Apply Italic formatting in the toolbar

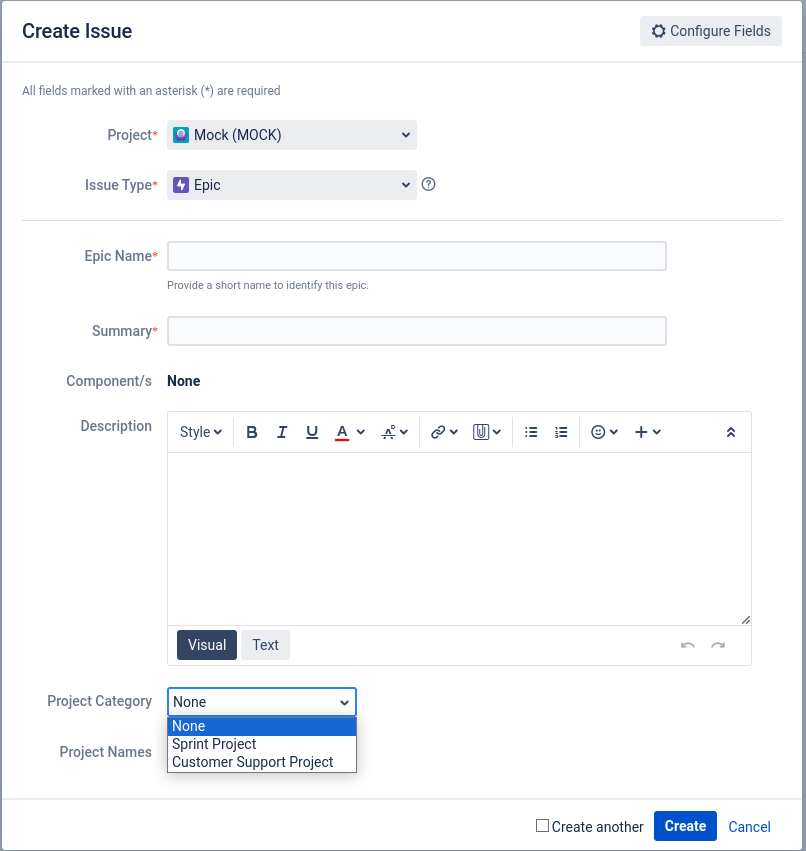click(282, 432)
